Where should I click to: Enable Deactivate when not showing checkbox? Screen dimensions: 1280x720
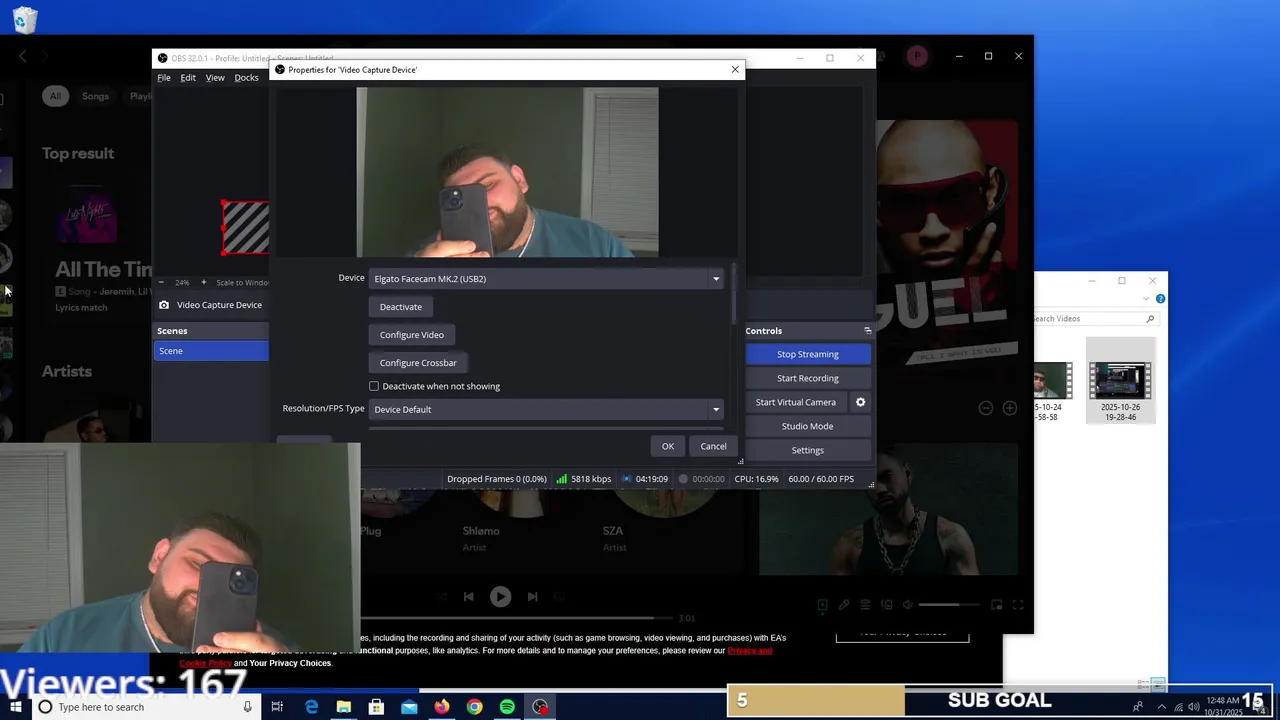pyautogui.click(x=374, y=386)
